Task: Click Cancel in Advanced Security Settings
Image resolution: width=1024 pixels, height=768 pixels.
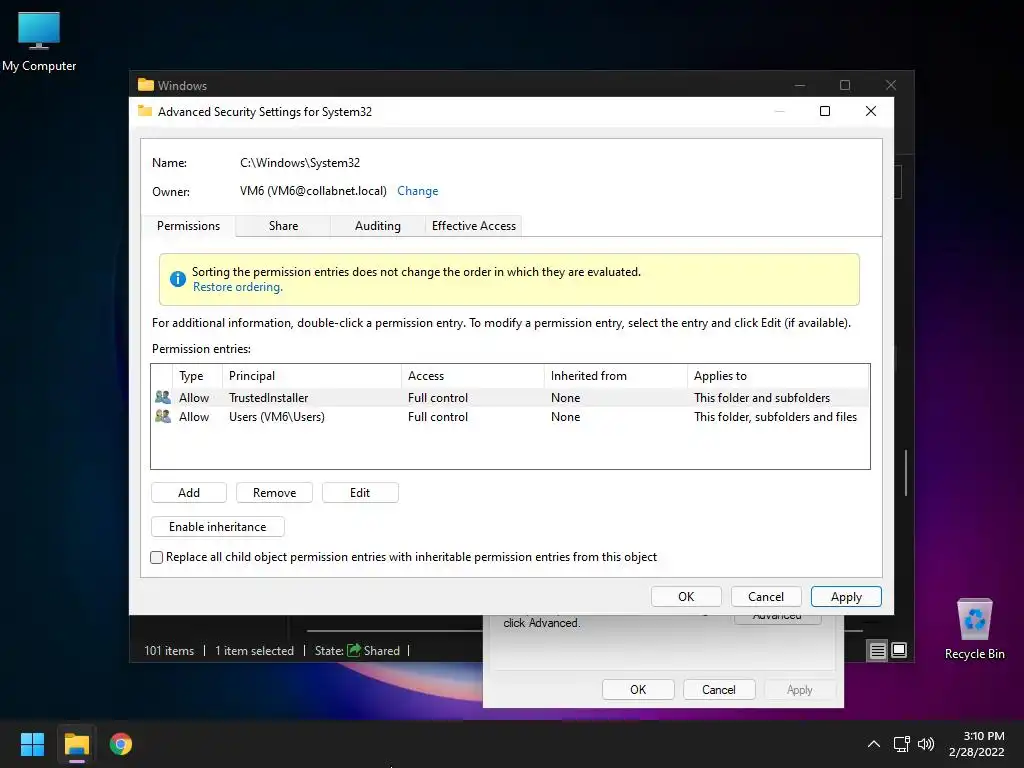Action: (x=765, y=596)
